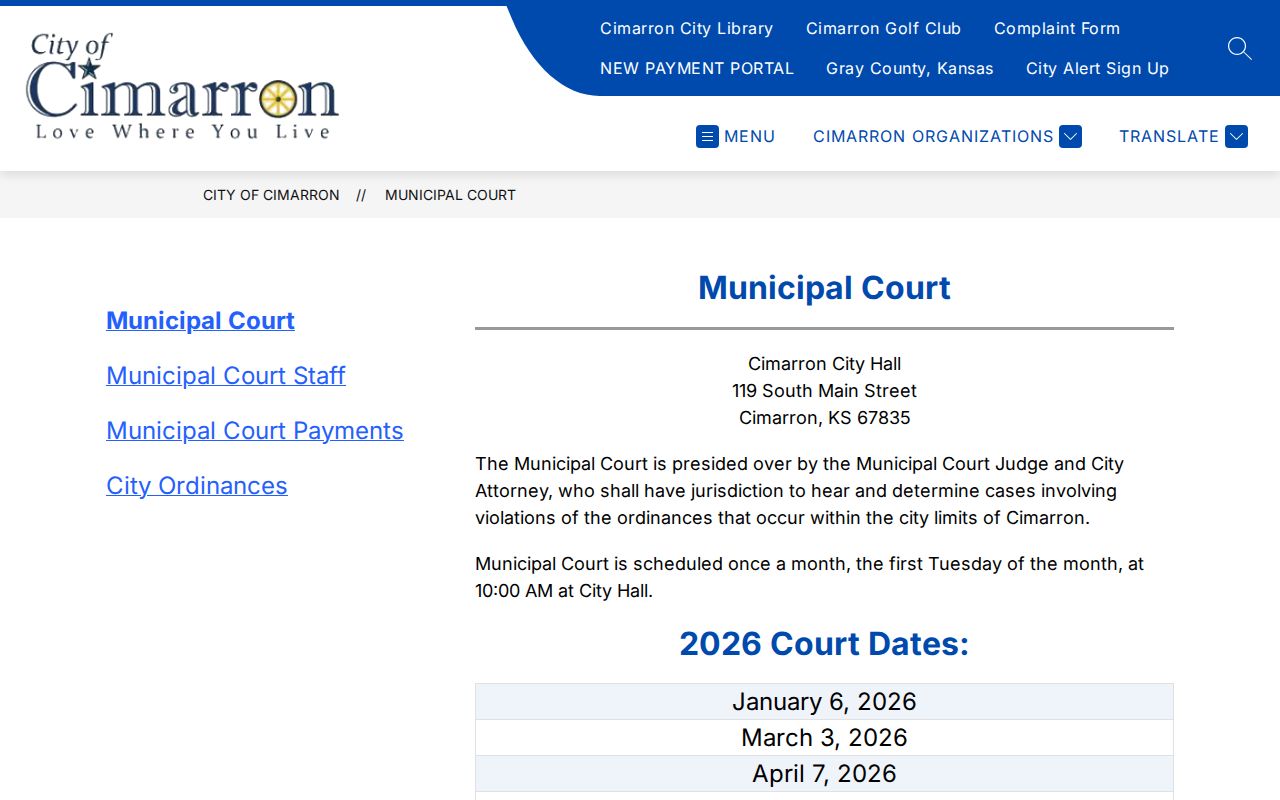1280x800 pixels.
Task: Click the 119 South Main Street address
Action: [824, 391]
